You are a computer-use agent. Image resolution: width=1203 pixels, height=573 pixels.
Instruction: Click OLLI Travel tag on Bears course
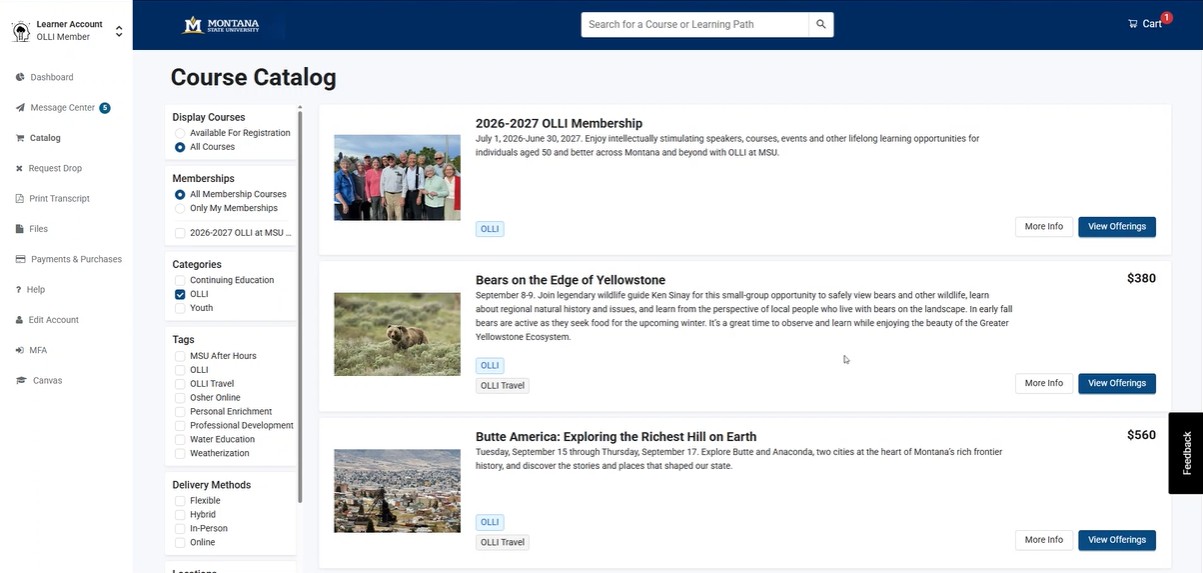[x=503, y=386]
